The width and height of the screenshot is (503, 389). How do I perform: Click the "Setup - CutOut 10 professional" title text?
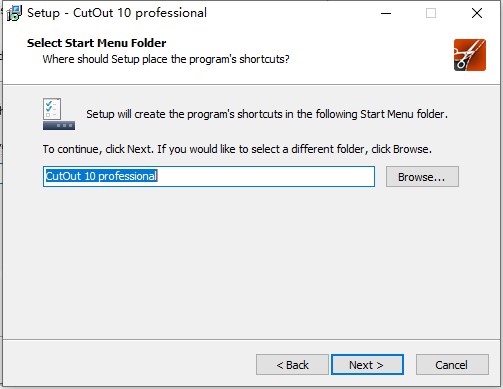coord(117,13)
